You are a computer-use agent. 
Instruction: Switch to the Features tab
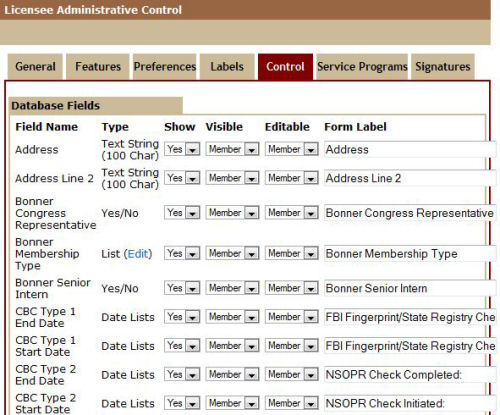(x=98, y=67)
